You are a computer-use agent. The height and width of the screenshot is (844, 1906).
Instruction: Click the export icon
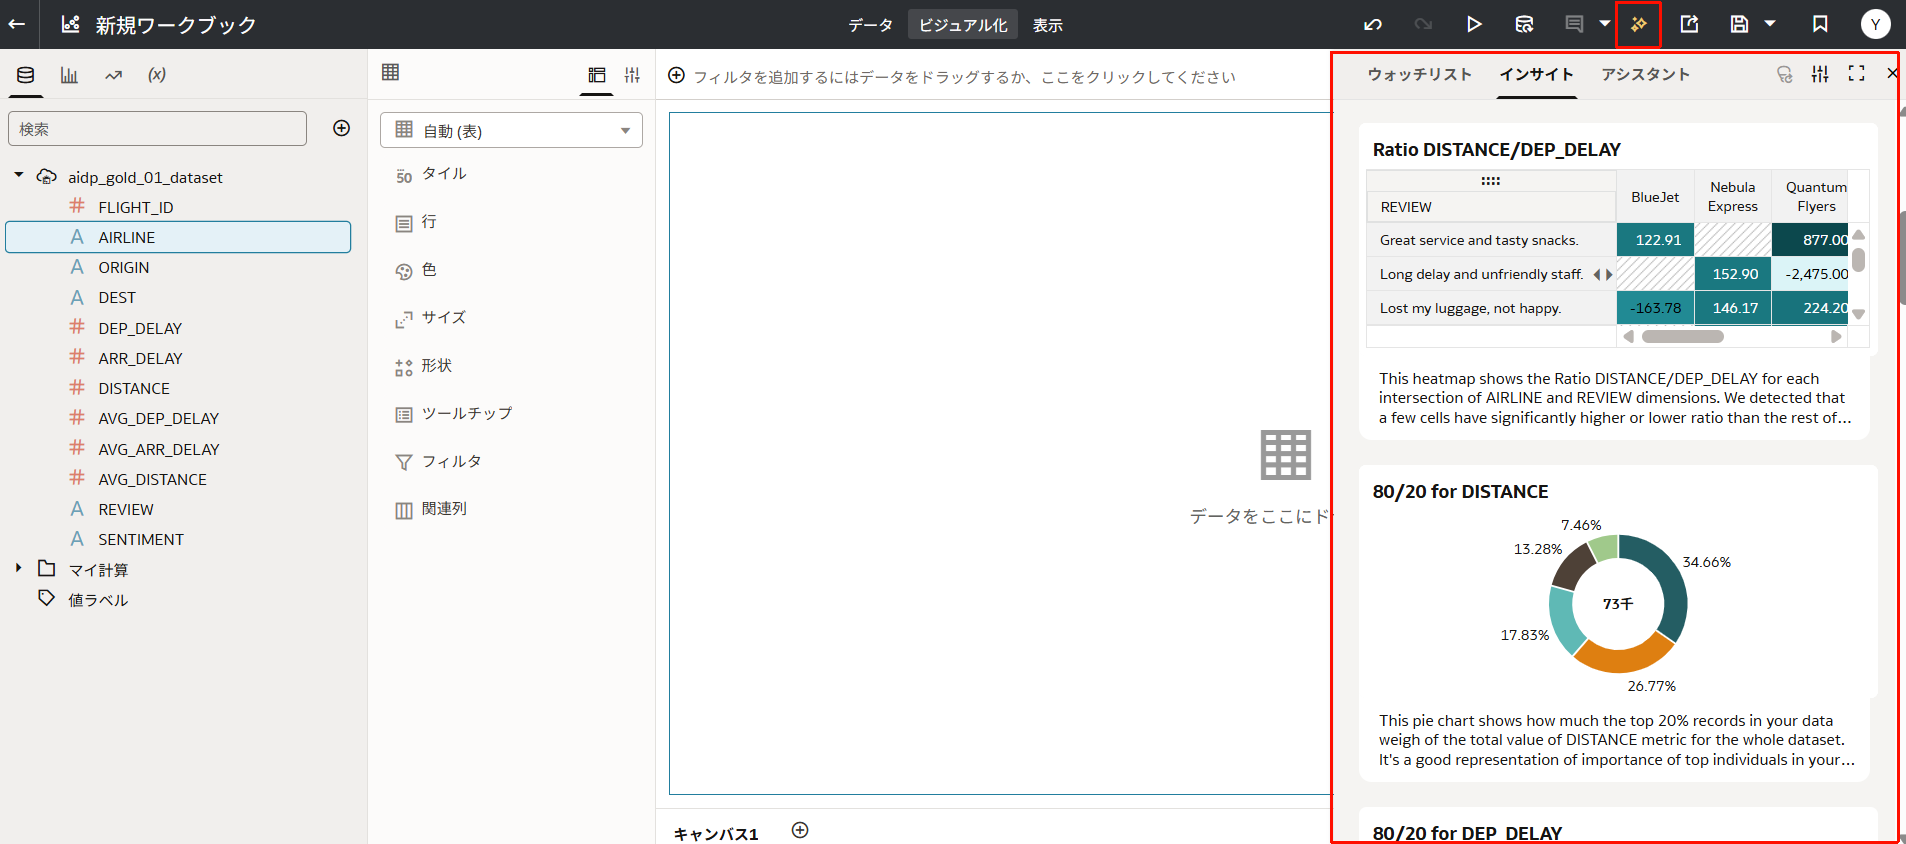(1689, 24)
